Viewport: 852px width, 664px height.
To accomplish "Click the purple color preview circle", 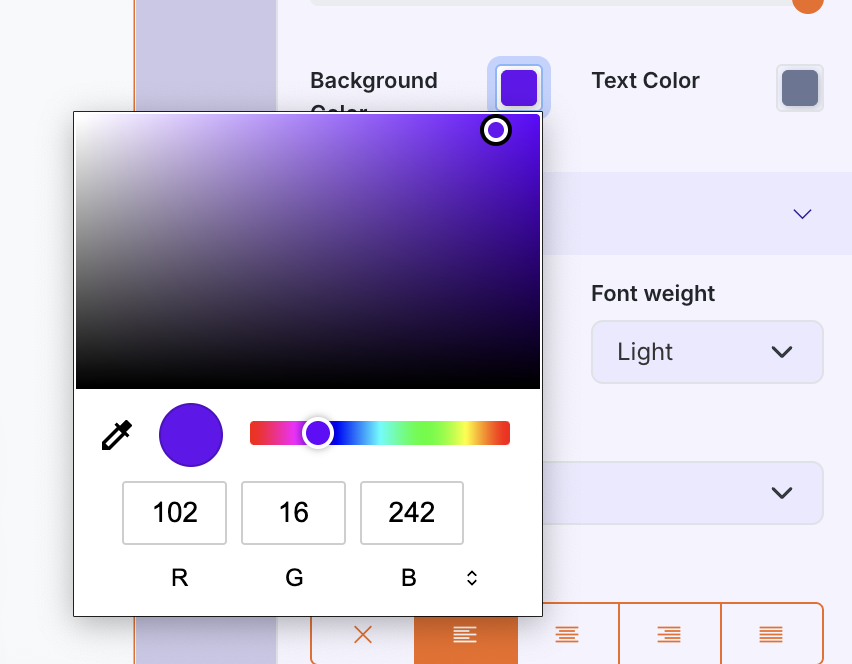I will [x=191, y=435].
